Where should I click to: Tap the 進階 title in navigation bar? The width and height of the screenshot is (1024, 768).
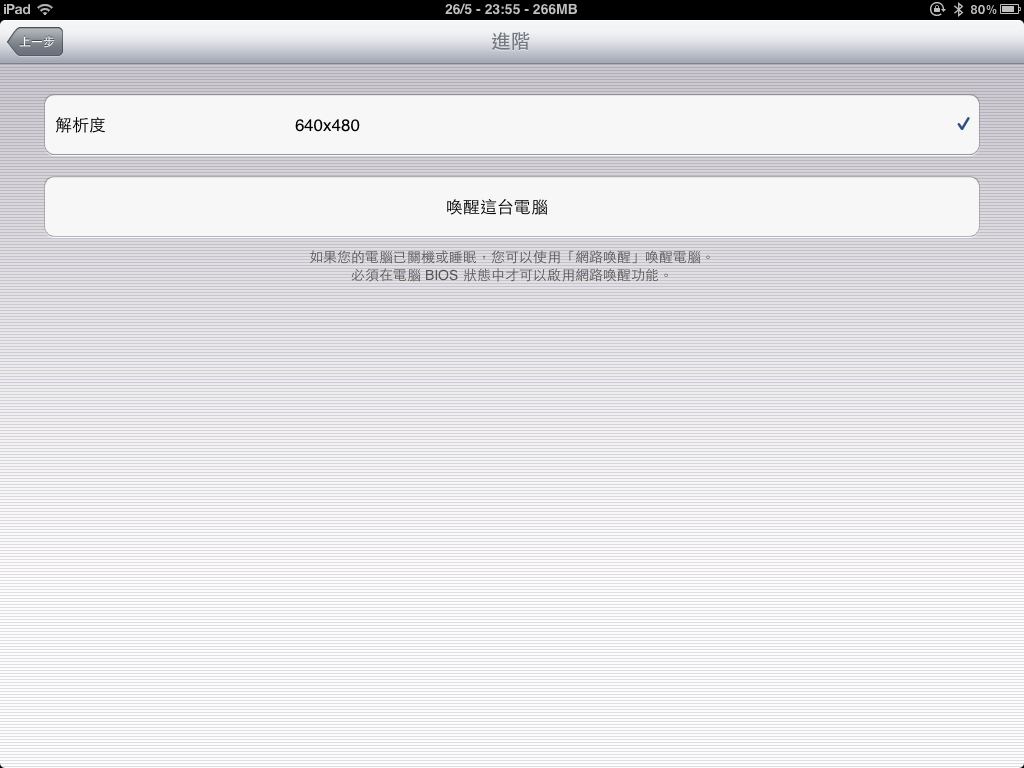point(511,42)
